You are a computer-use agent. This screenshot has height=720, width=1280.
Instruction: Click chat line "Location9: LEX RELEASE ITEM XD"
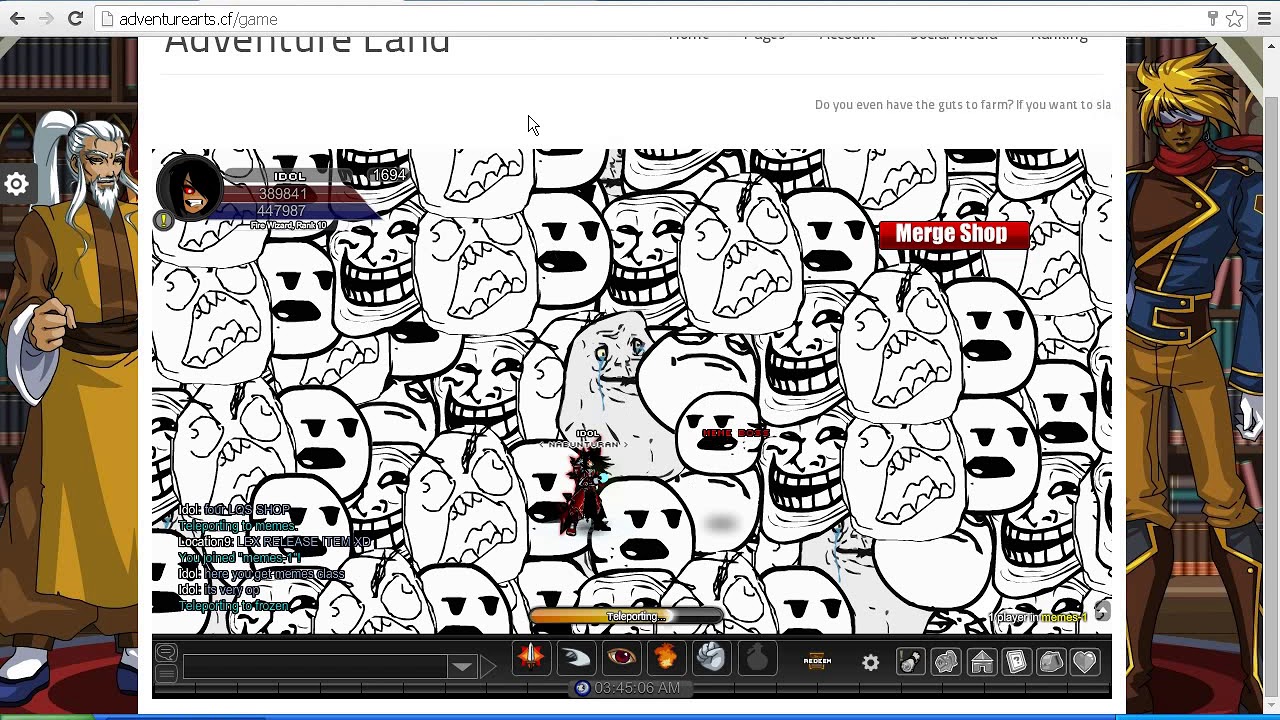point(274,542)
